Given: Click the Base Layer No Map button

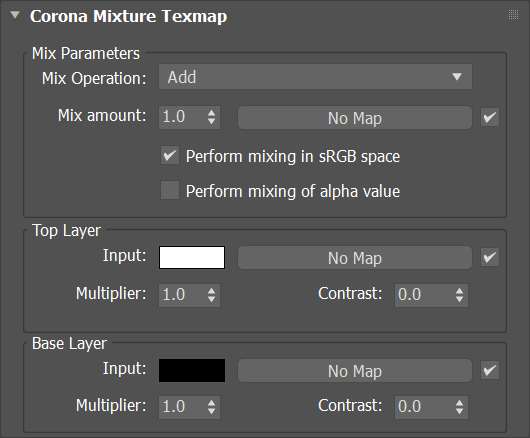Looking at the screenshot, I should tap(355, 370).
